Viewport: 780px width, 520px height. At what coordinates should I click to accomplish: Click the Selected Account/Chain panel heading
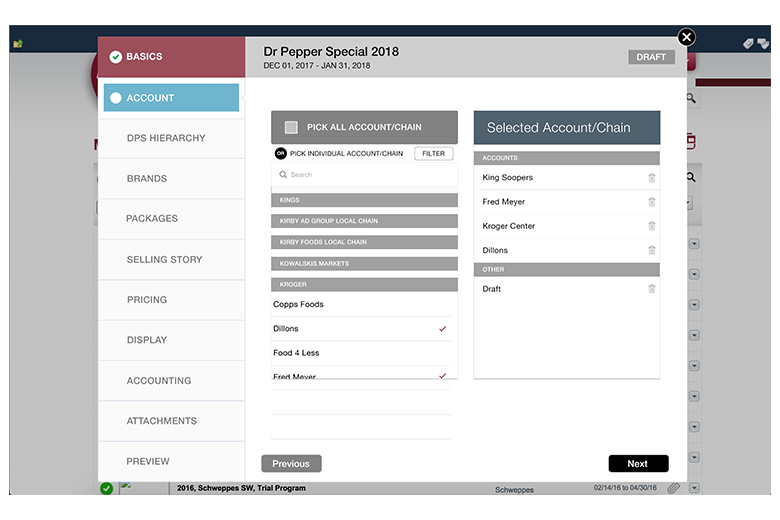[x=567, y=128]
